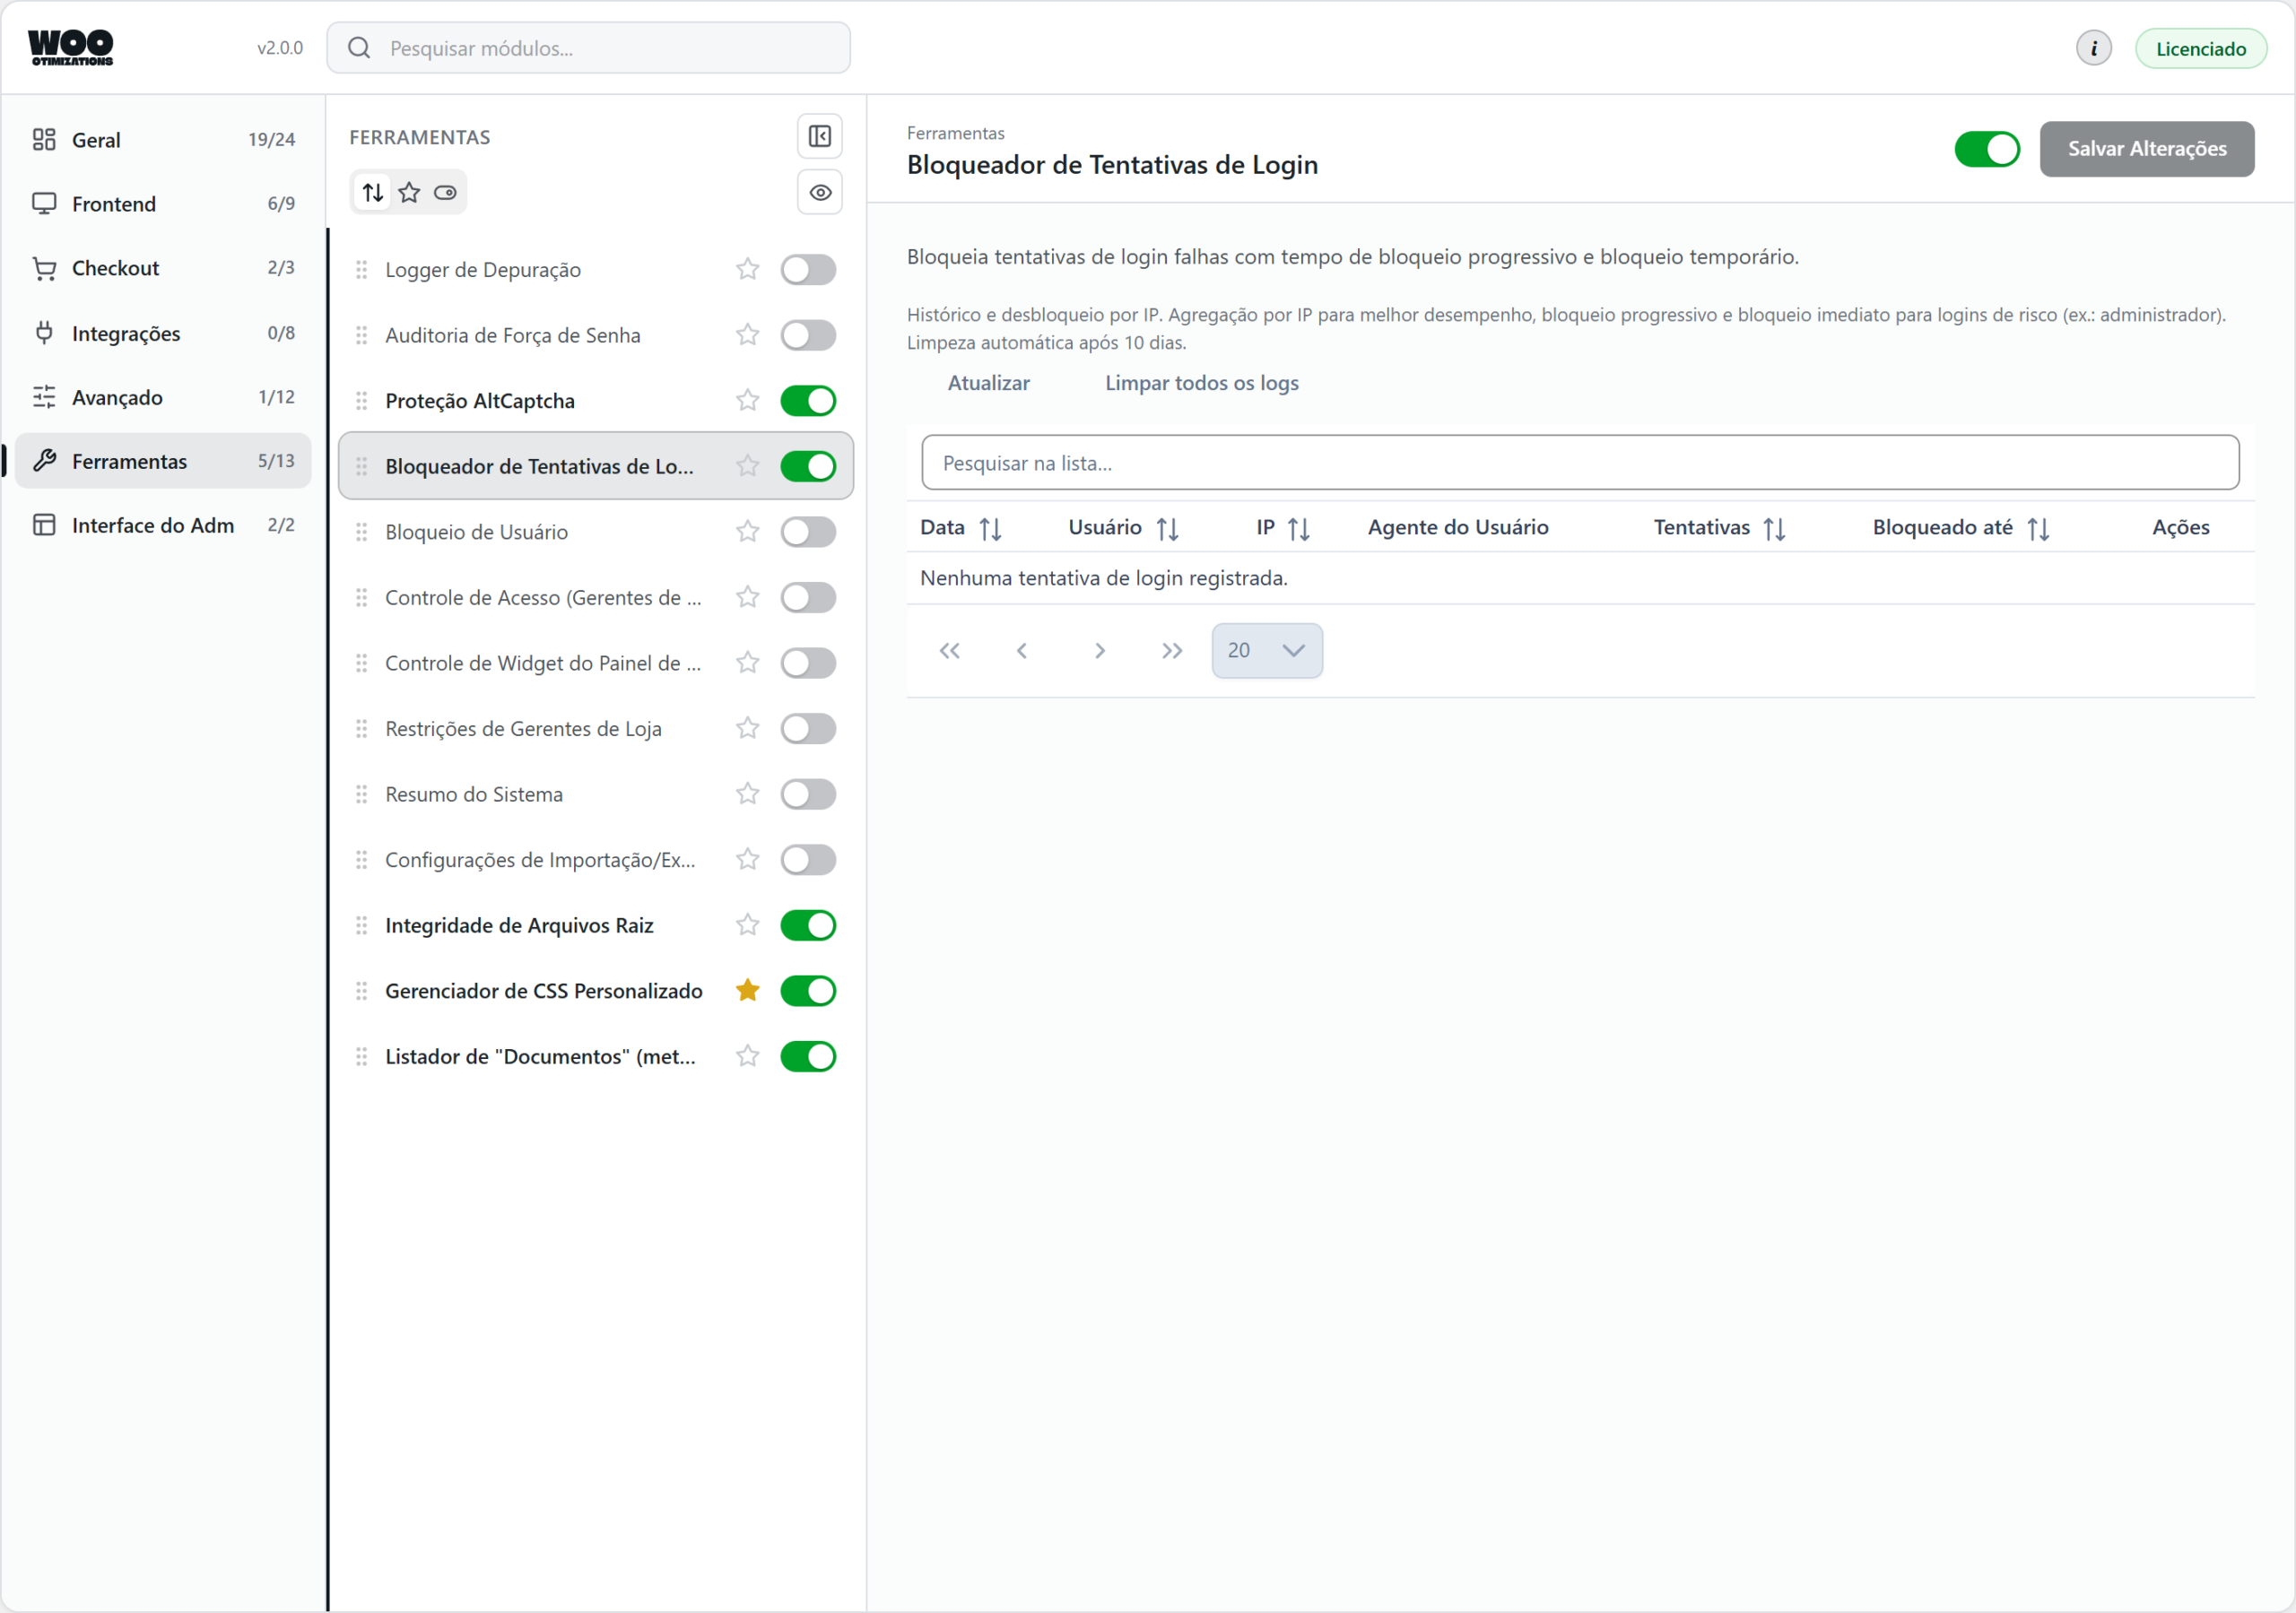Disable Listador de "Documentos" toggle

[808, 1056]
